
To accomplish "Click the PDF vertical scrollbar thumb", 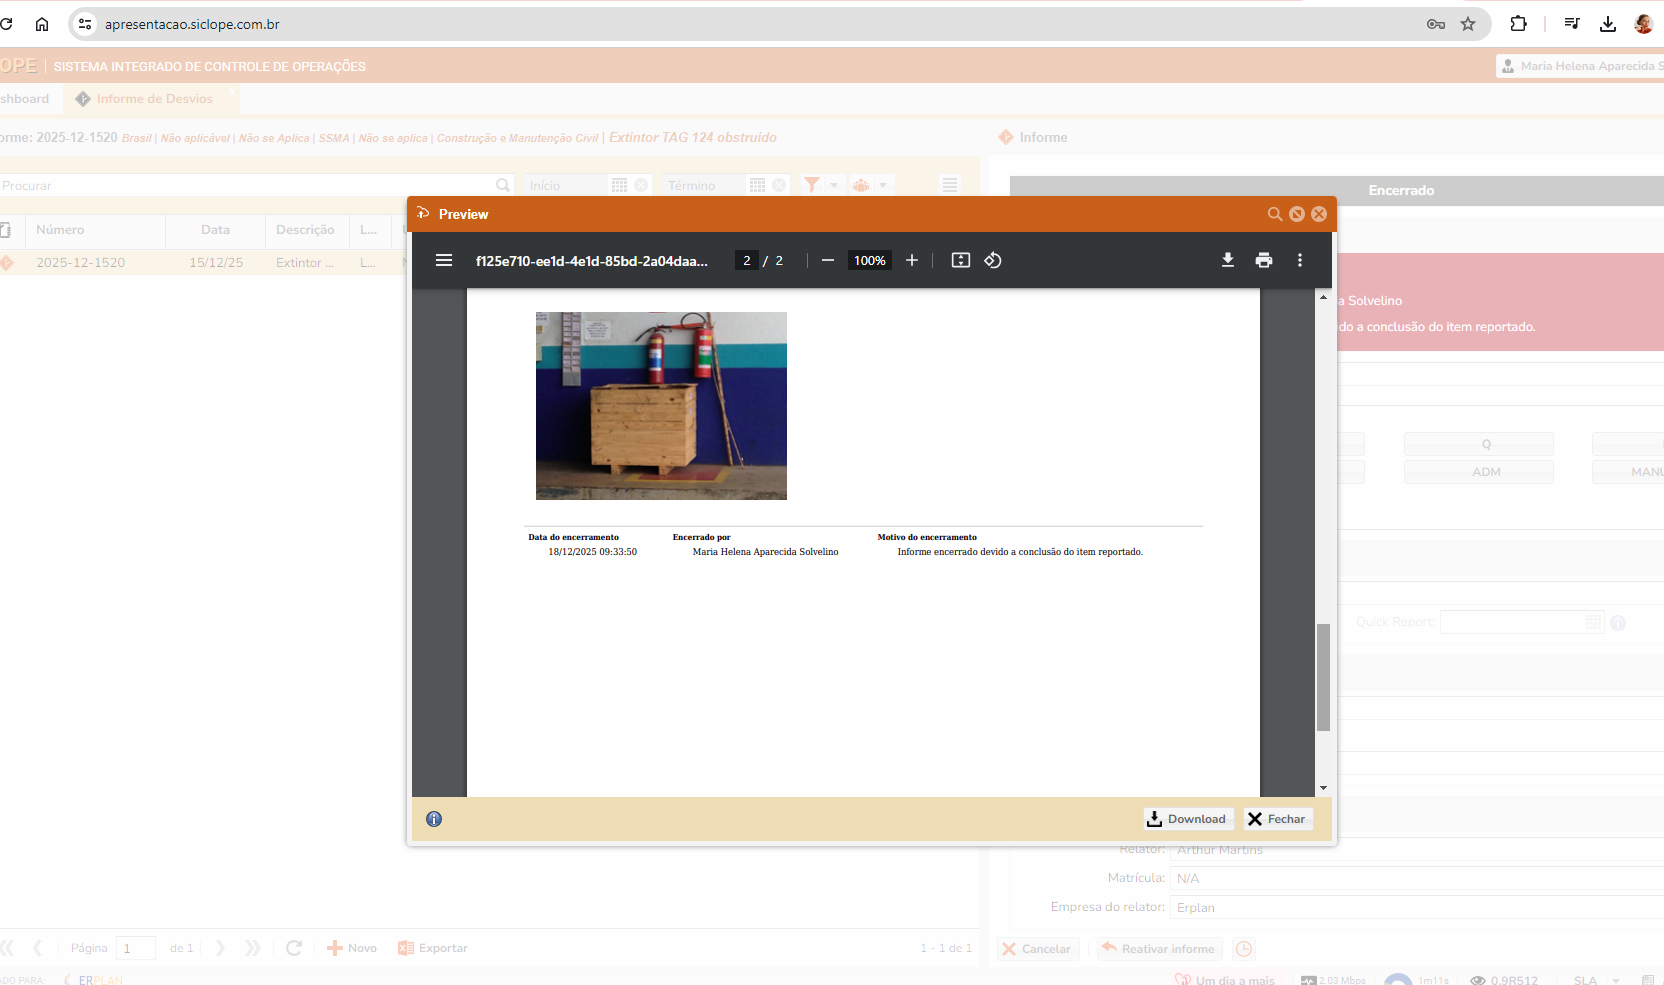I will click(x=1323, y=677).
